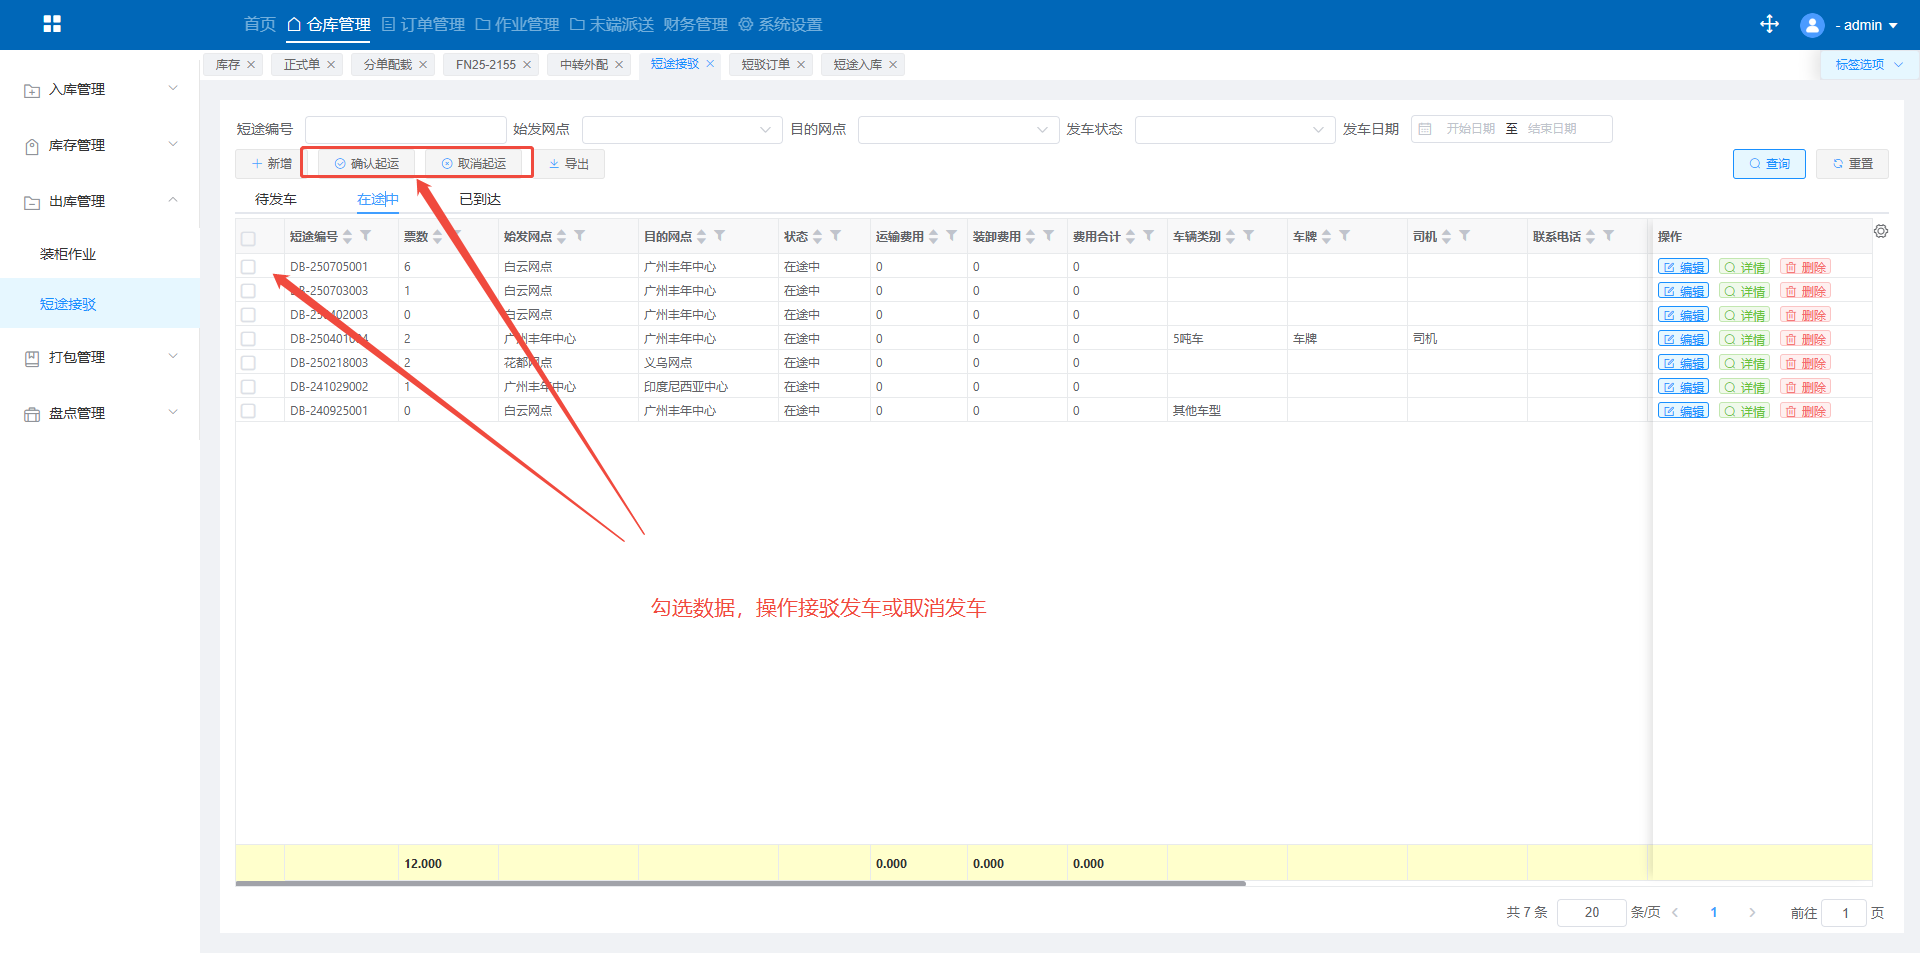This screenshot has height=953, width=1920.
Task: Check the row DB-250705001 checkbox
Action: [248, 267]
